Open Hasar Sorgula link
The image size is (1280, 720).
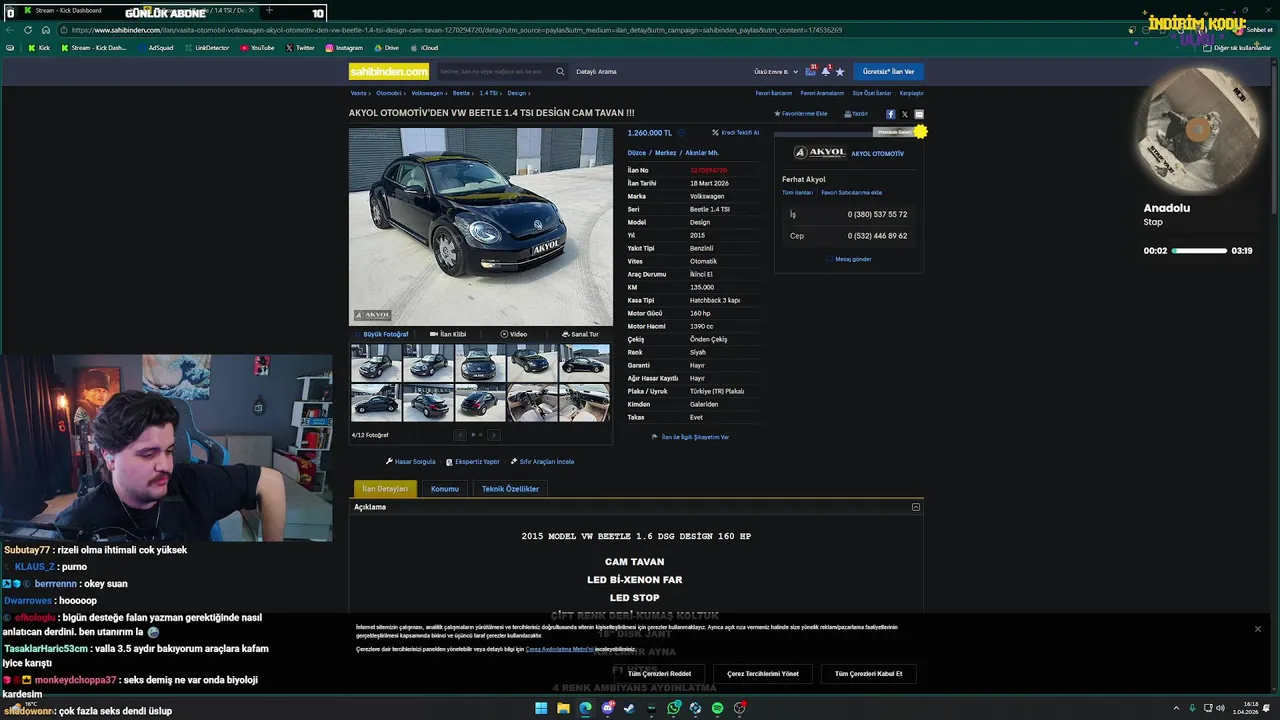click(411, 462)
